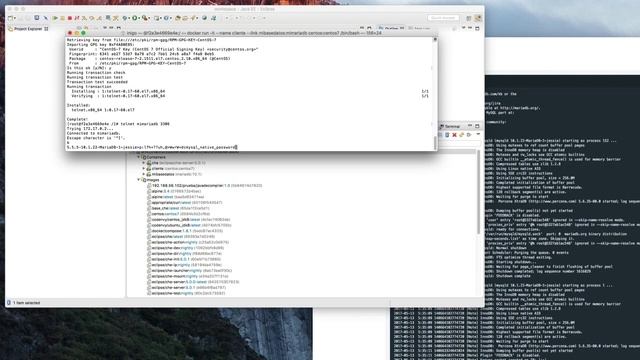The height and width of the screenshot is (360, 640).
Task: Open the Debug launch dropdown arrow
Action: 129,18
